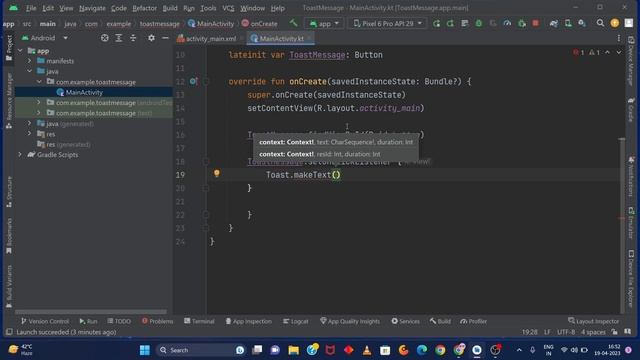640x360 pixels.
Task: Open the Problems tool window
Action: click(x=157, y=321)
